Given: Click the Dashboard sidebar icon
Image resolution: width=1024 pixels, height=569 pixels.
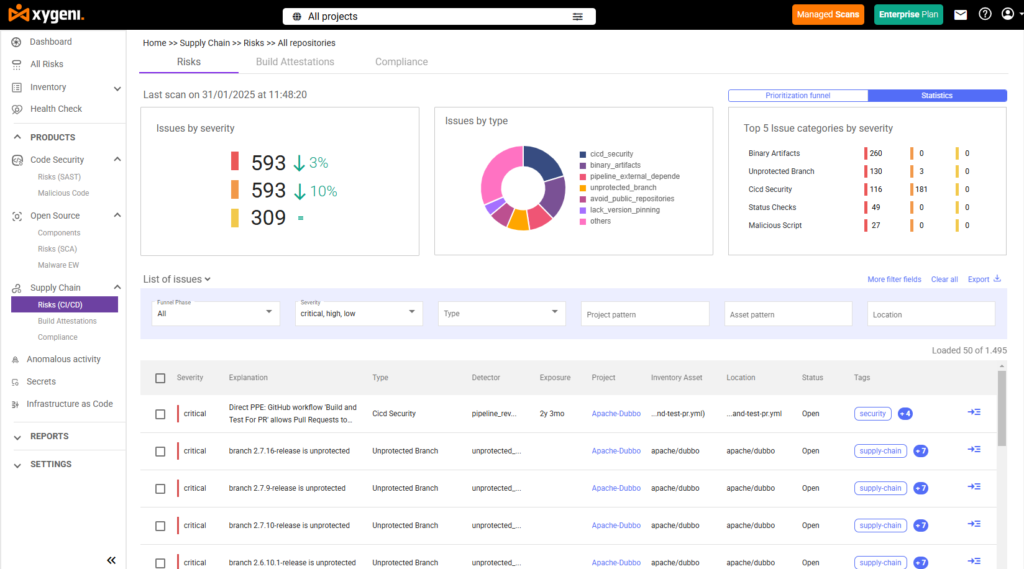Looking at the screenshot, I should point(16,42).
